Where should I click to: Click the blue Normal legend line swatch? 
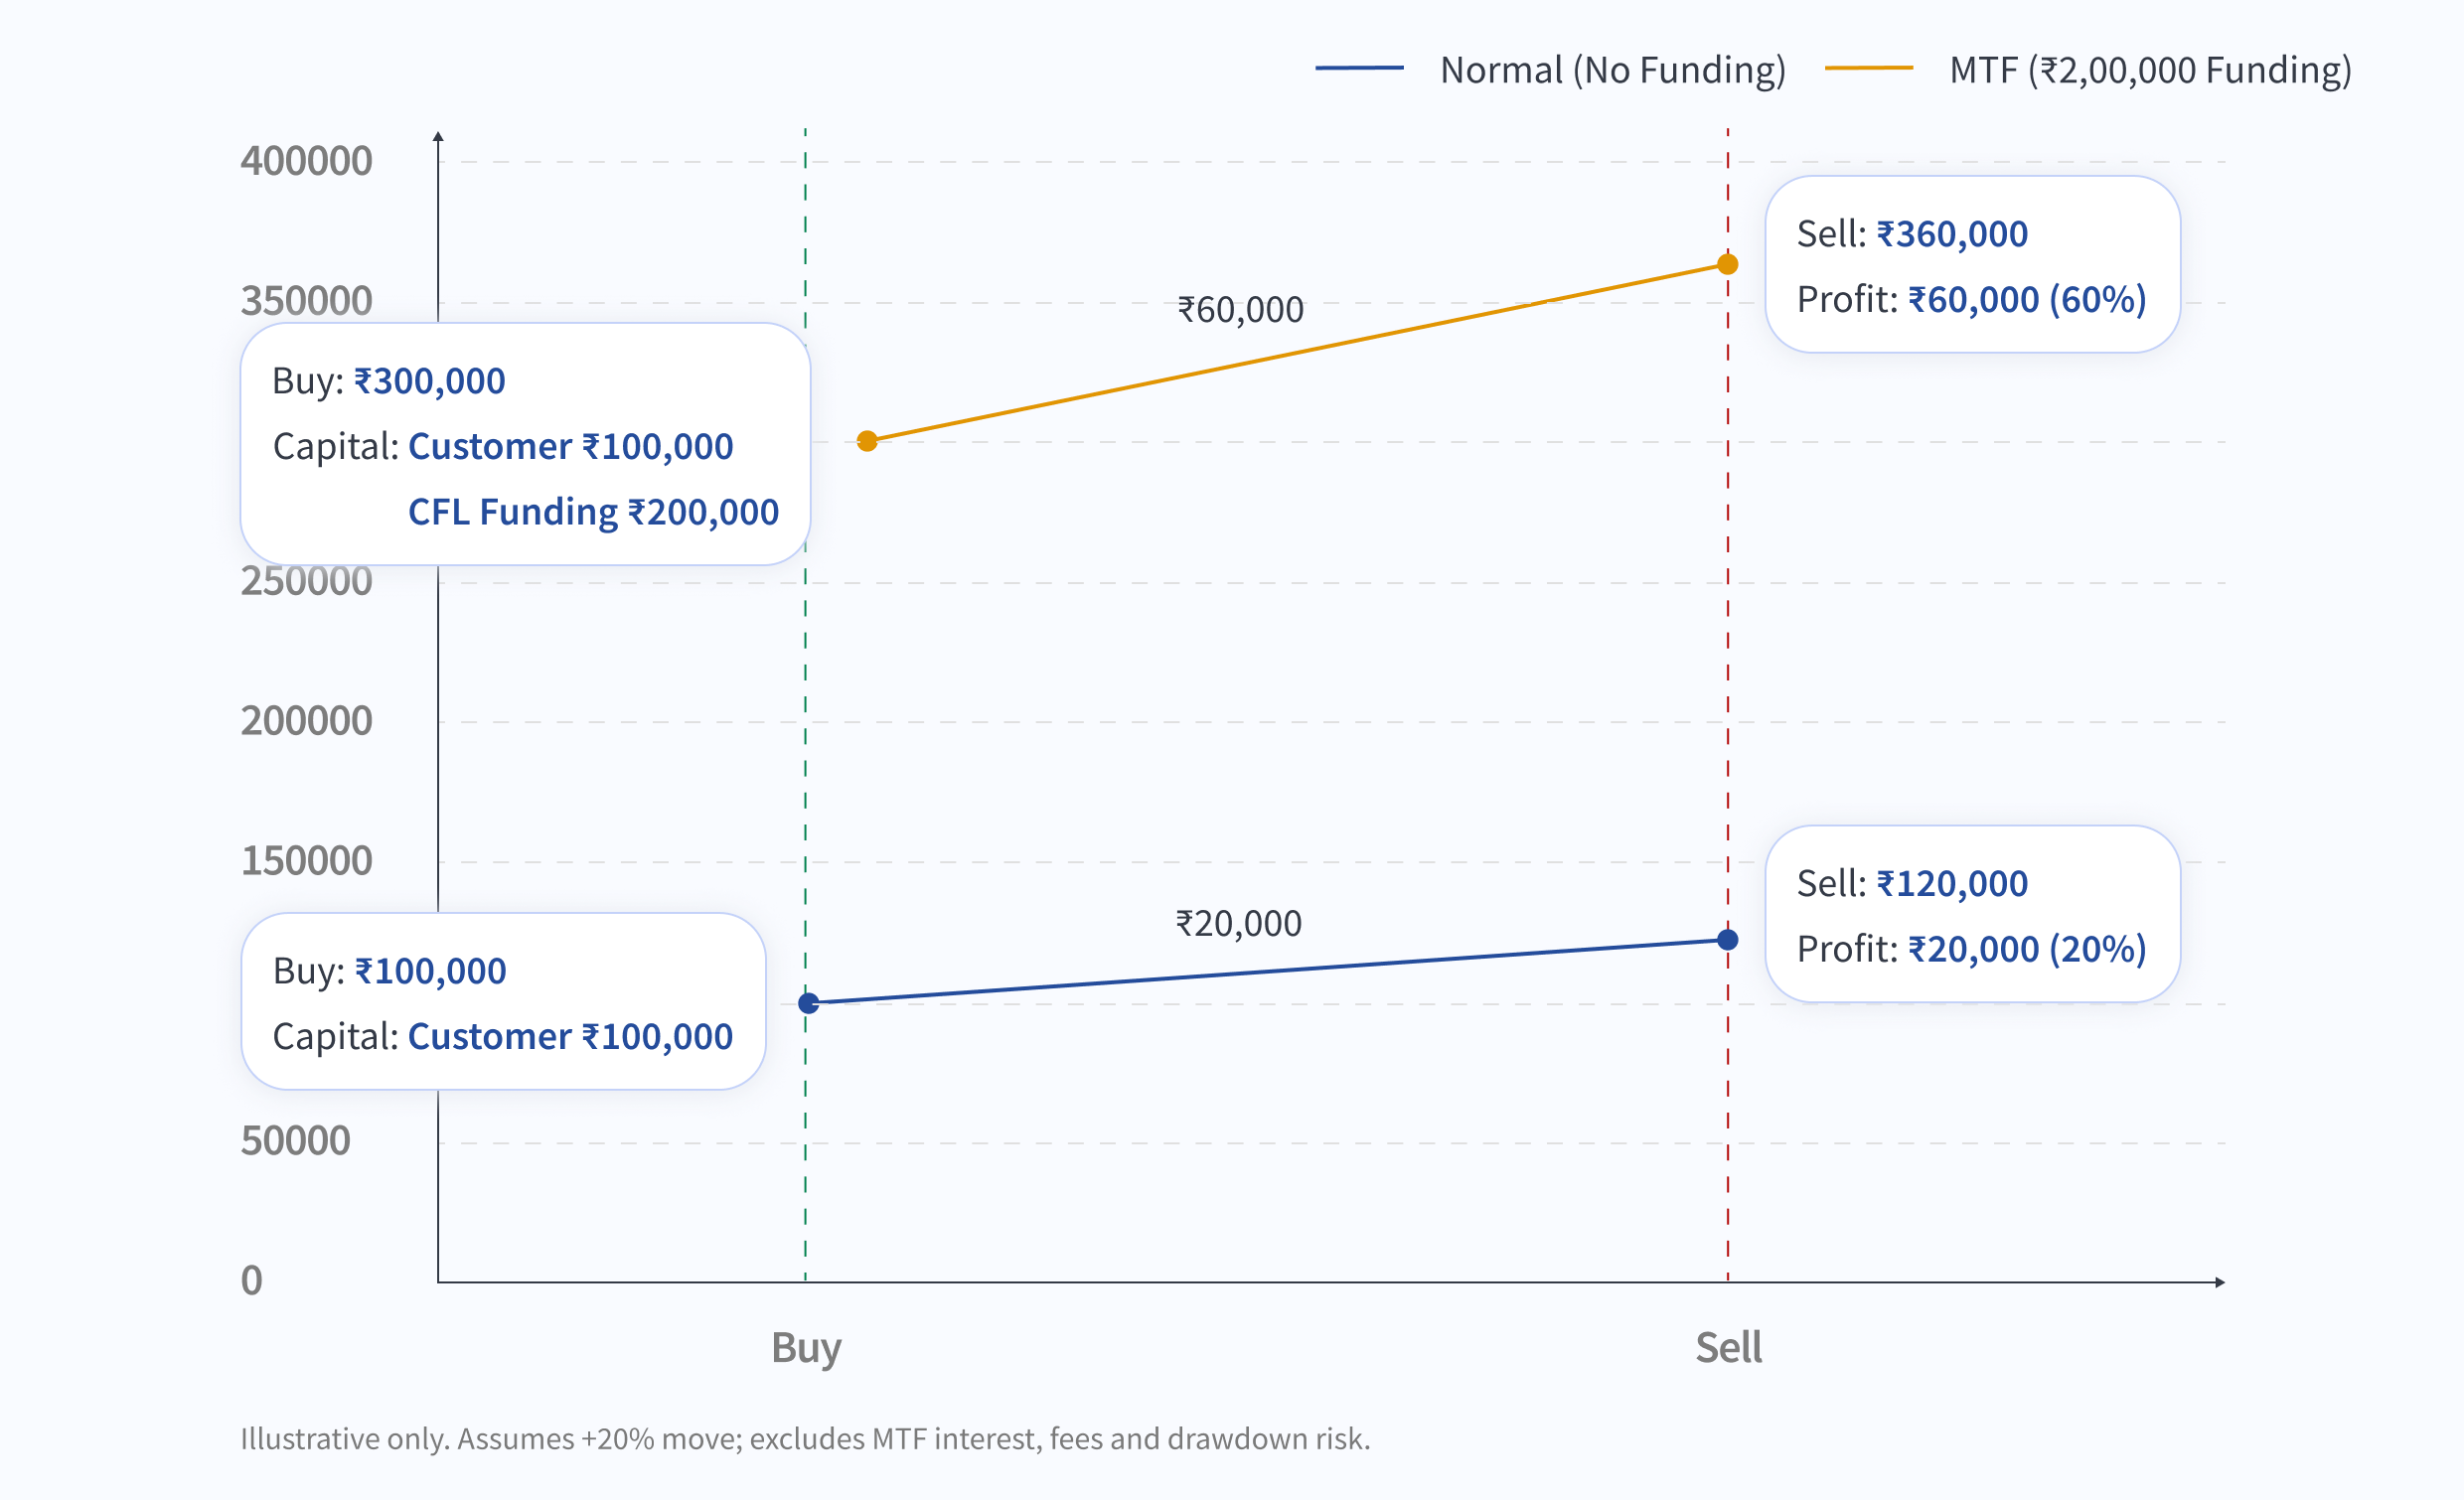coord(1359,68)
